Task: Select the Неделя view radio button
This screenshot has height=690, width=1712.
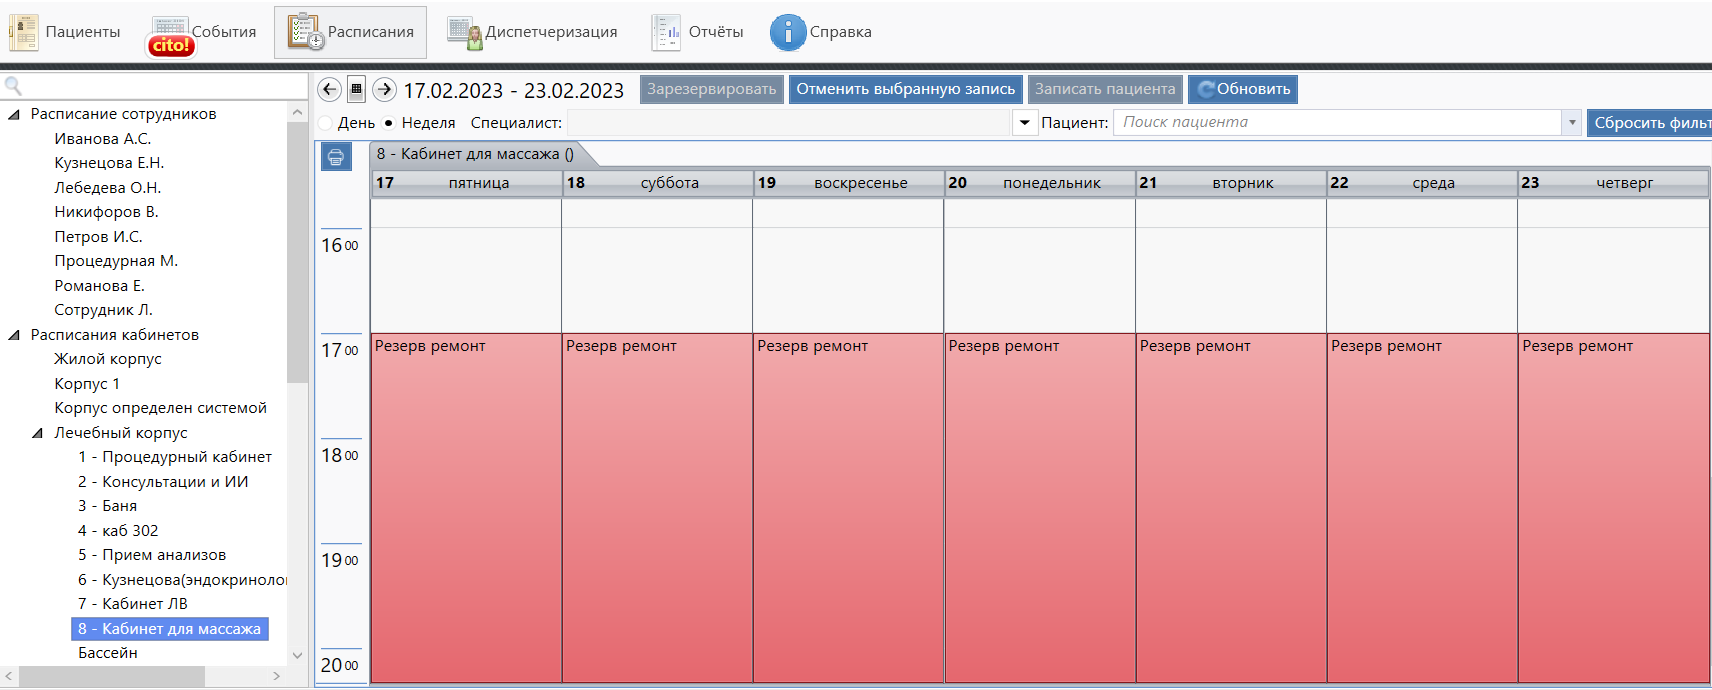Action: [x=389, y=123]
